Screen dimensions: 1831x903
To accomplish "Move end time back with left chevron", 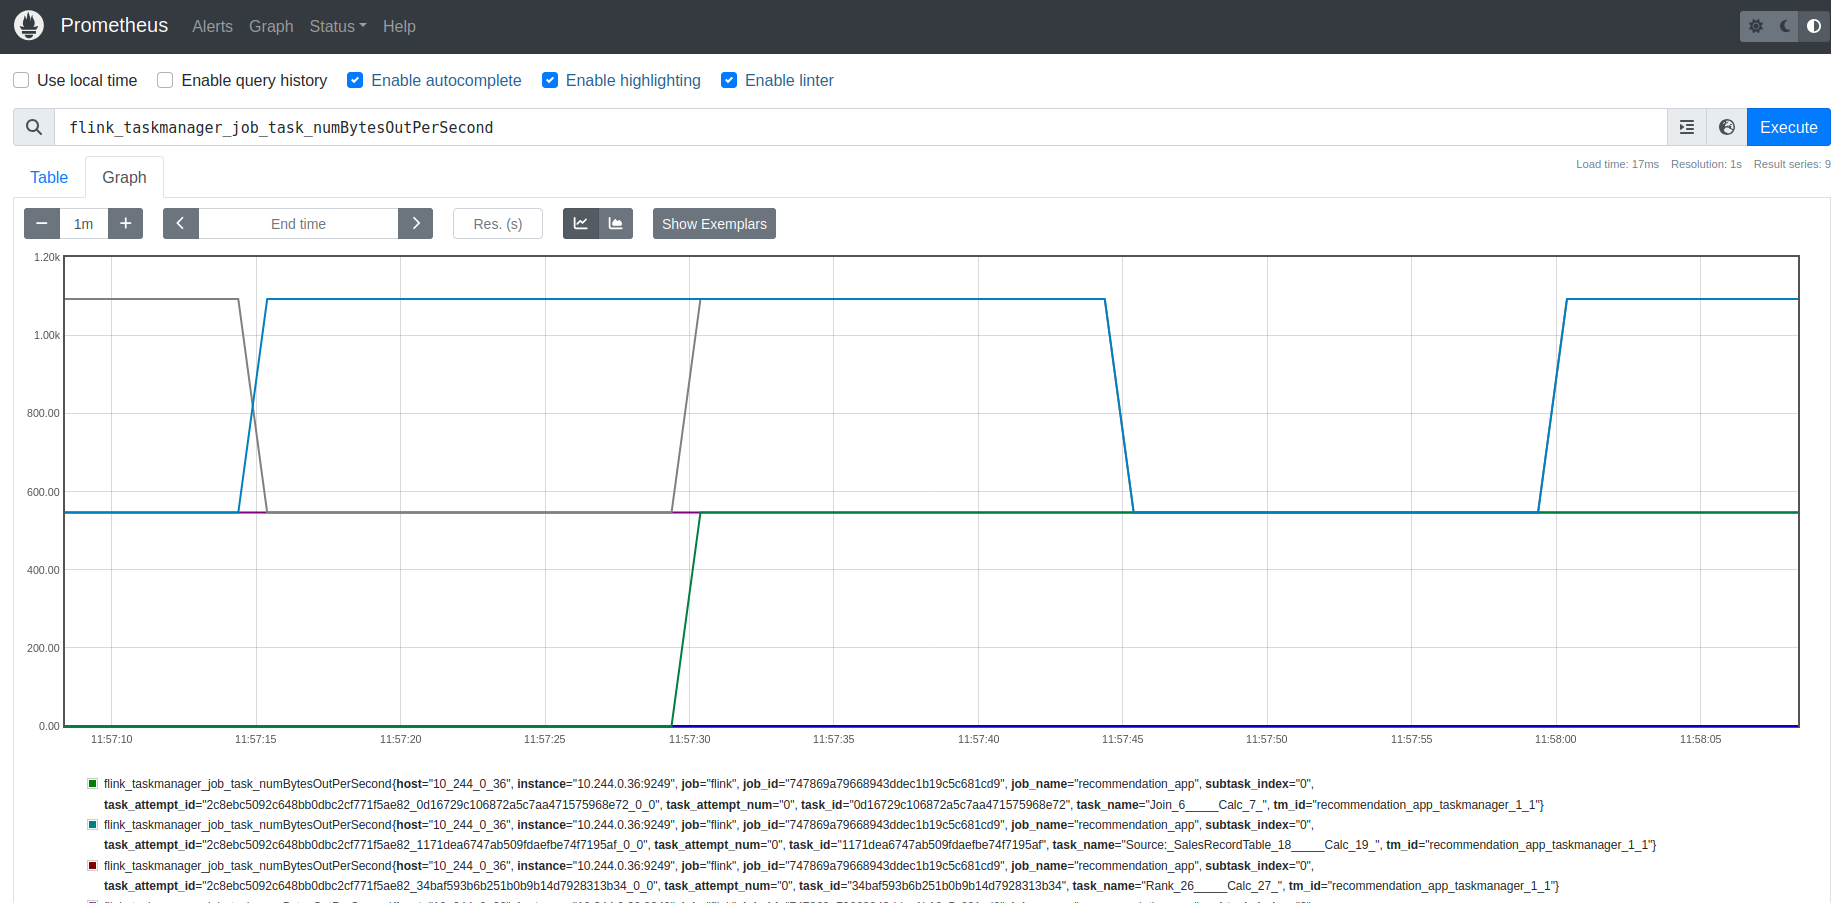I will click(x=181, y=224).
